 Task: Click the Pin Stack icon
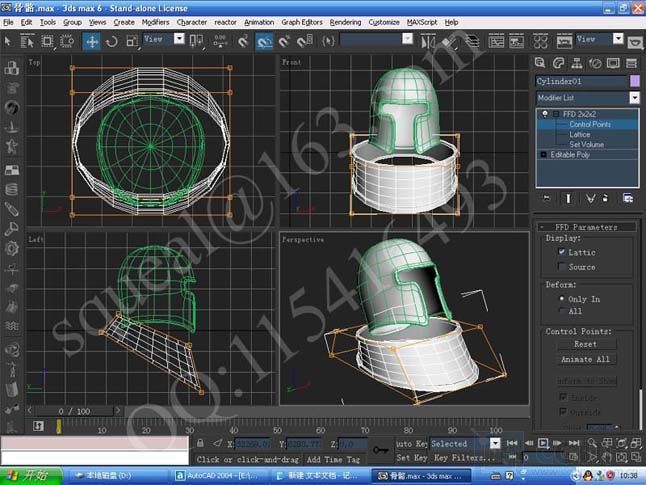547,199
